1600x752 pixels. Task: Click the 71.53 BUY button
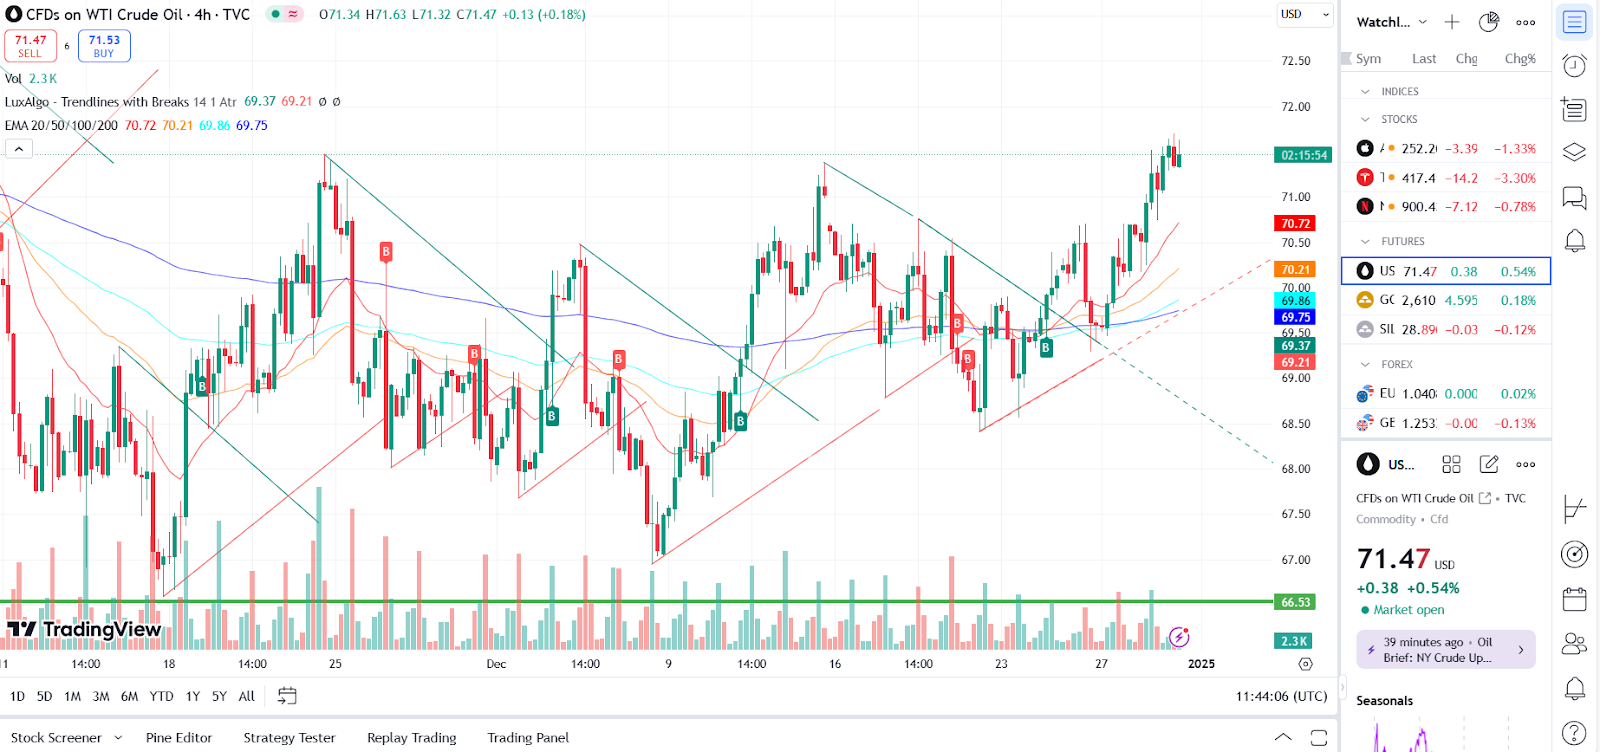104,46
